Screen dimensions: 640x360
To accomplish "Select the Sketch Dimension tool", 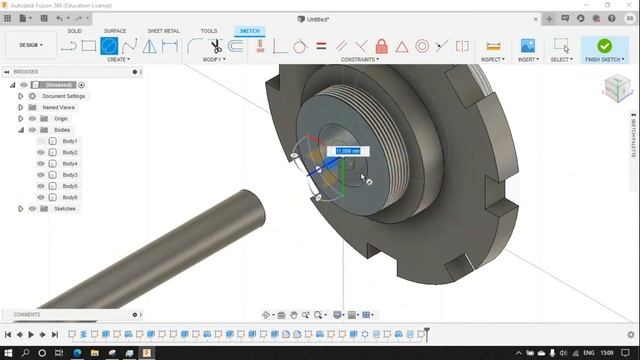I will (x=169, y=46).
